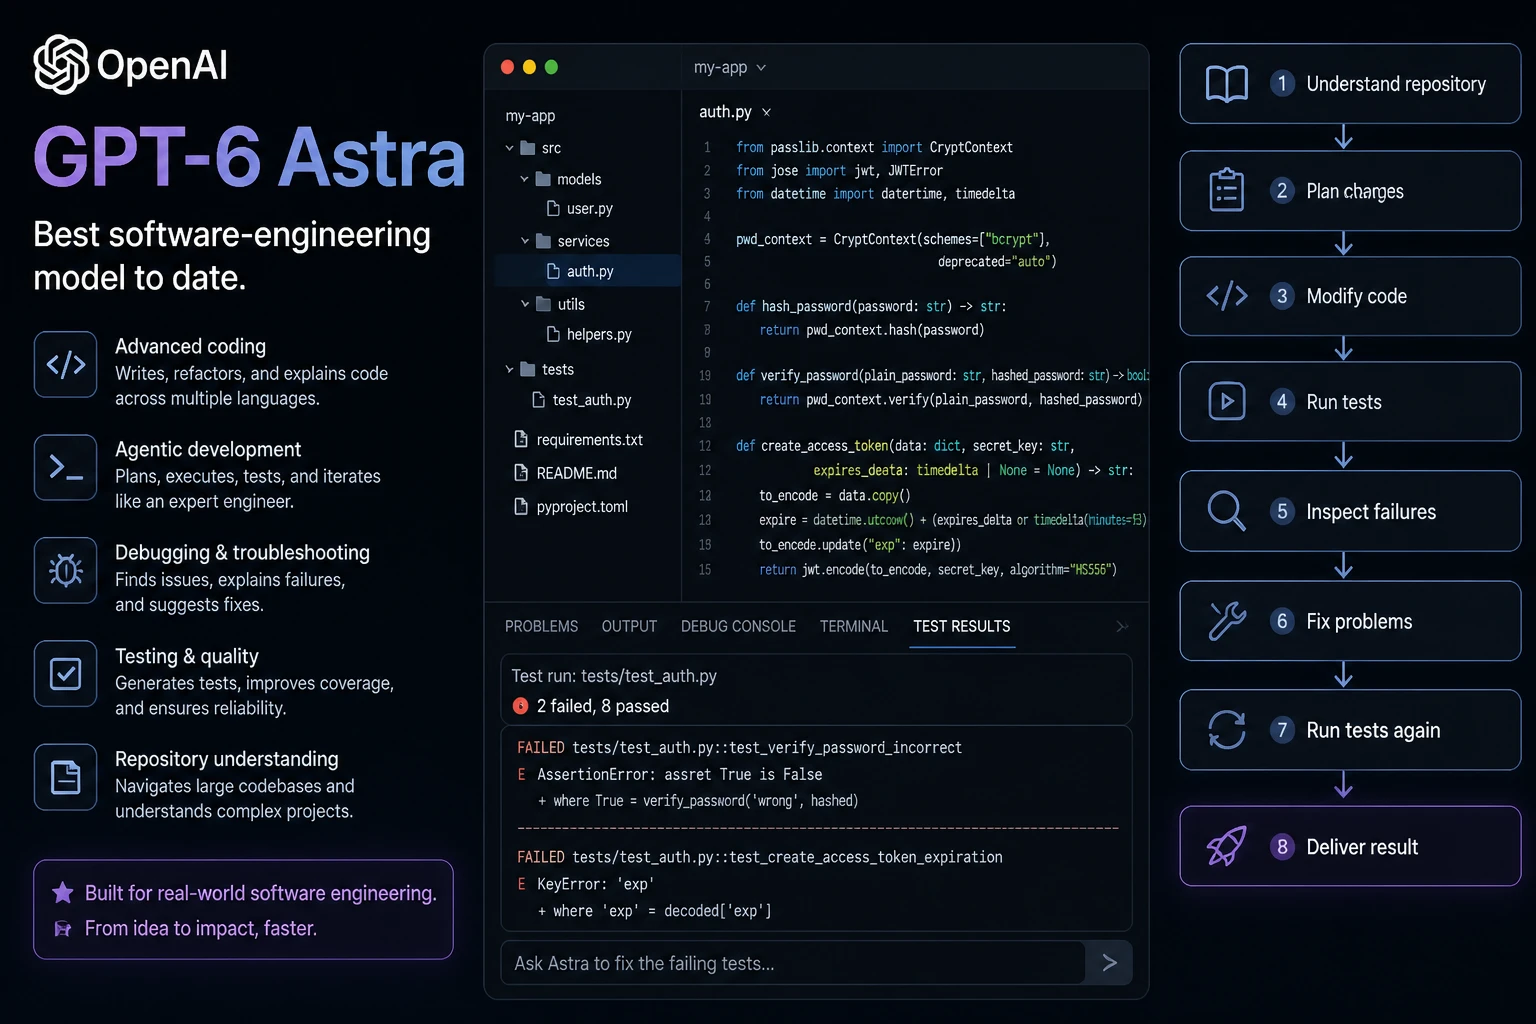The height and width of the screenshot is (1024, 1536).
Task: Click the Deliver result step card
Action: (1350, 846)
